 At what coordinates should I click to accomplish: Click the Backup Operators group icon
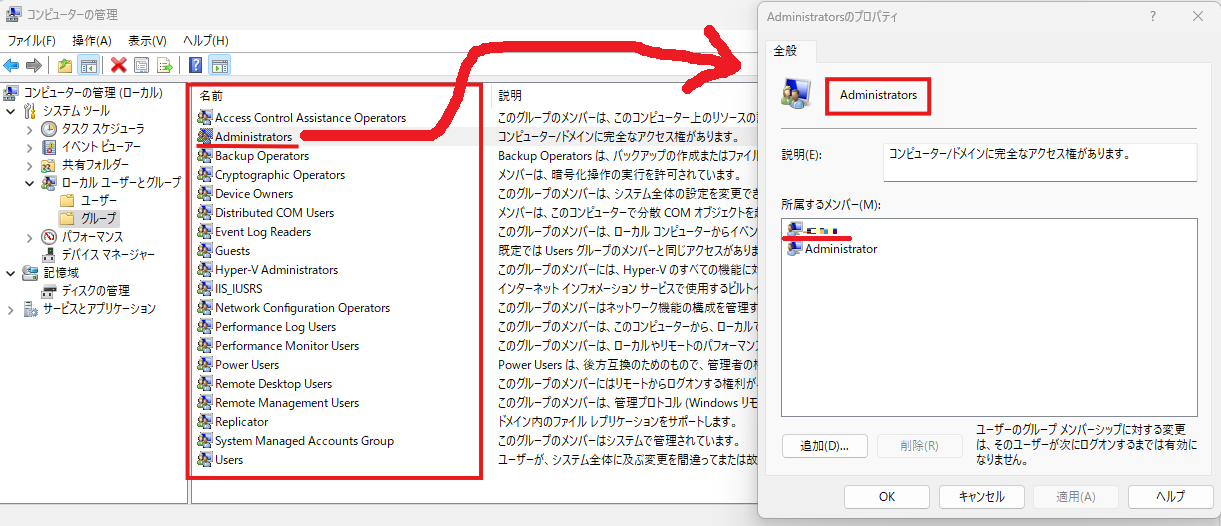pyautogui.click(x=205, y=155)
